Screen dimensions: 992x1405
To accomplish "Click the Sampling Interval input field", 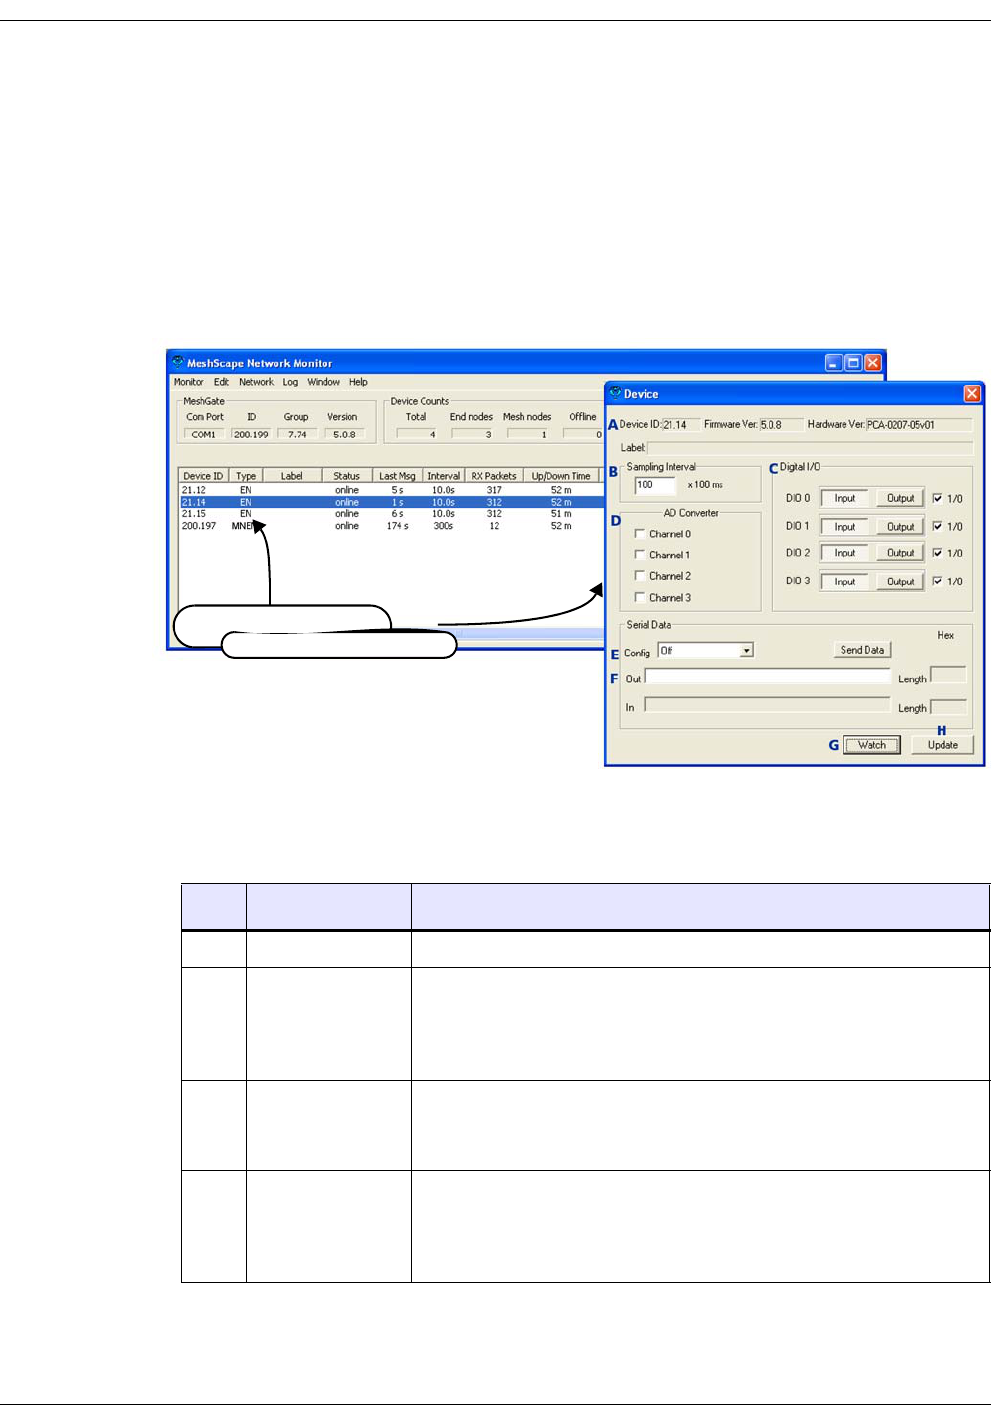I will coord(655,485).
